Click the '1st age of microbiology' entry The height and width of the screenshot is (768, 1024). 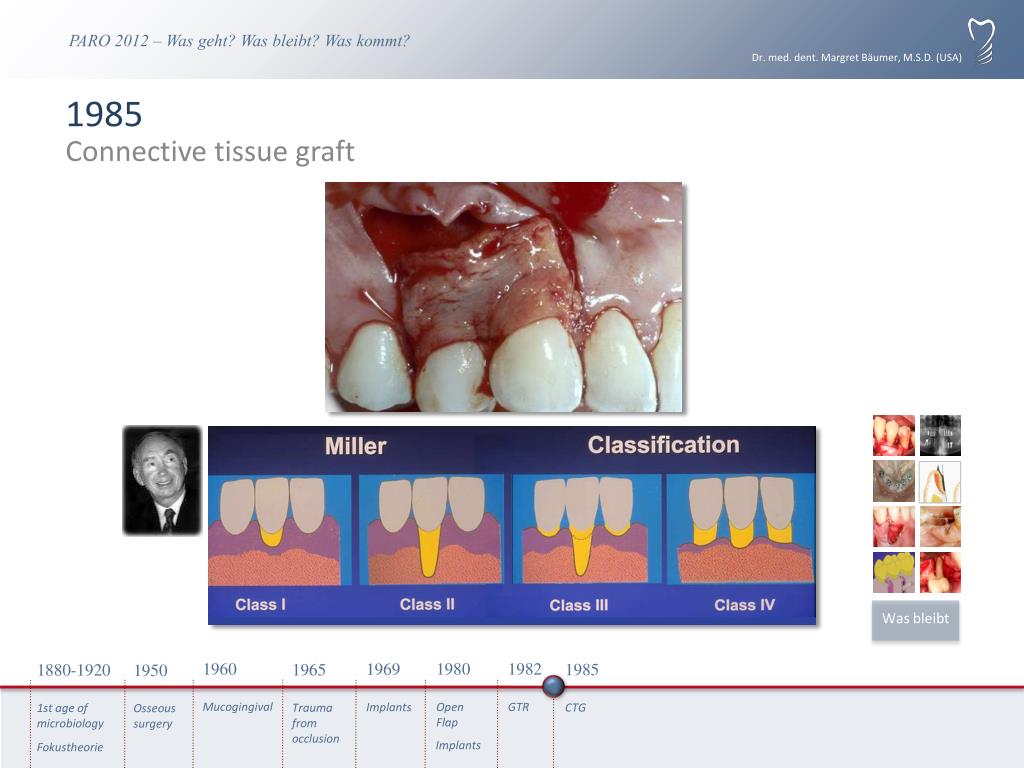[70, 716]
